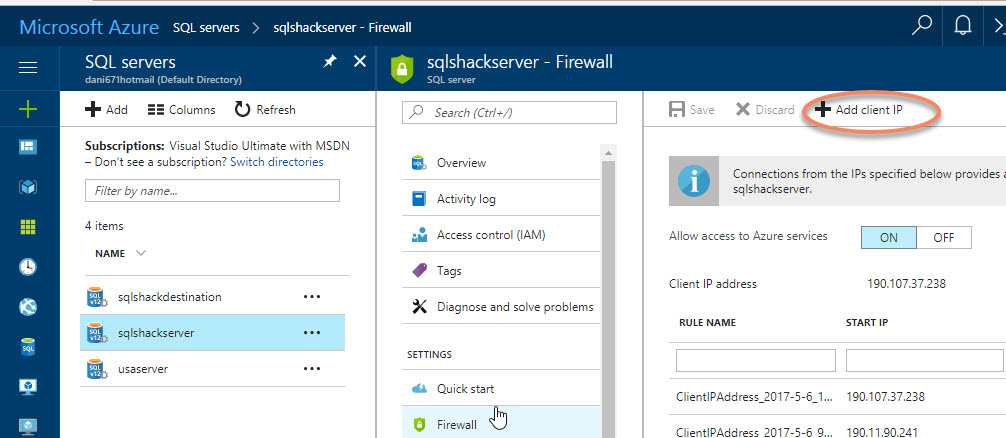Click the Filter by name field
Image resolution: width=1006 pixels, height=438 pixels.
(212, 190)
